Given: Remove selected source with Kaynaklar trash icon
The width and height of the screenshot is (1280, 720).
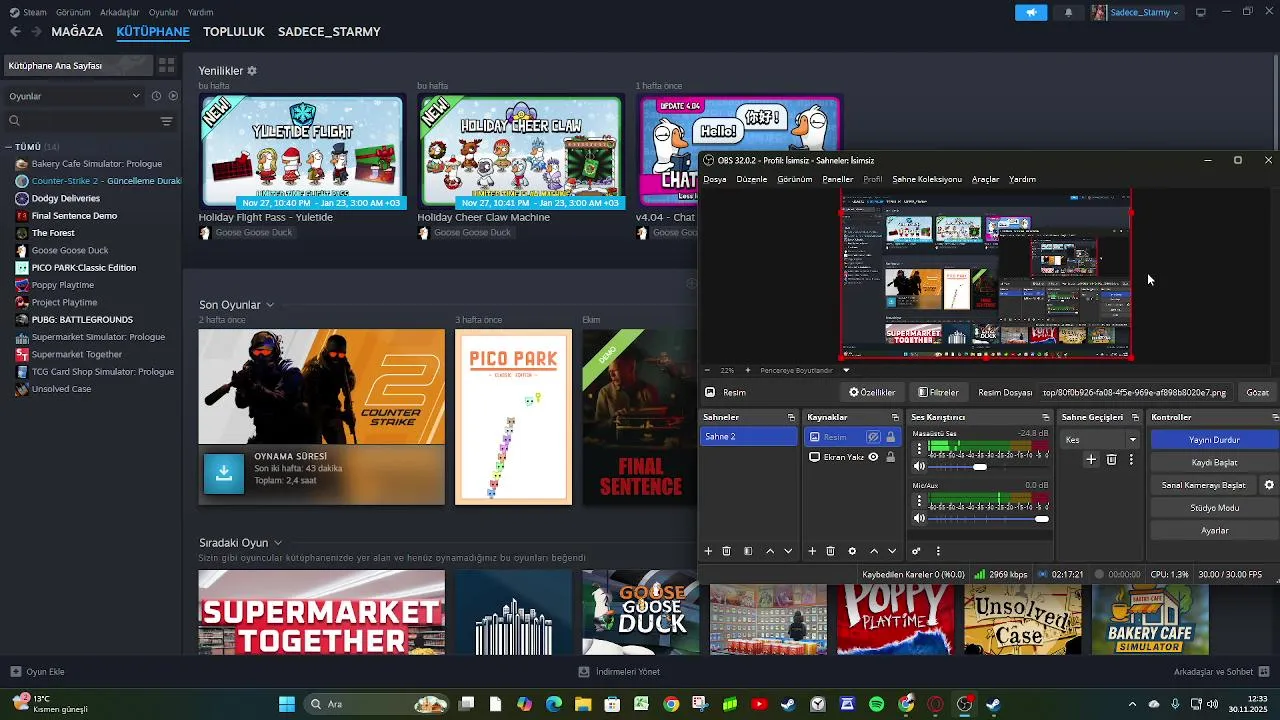Looking at the screenshot, I should click(x=830, y=551).
